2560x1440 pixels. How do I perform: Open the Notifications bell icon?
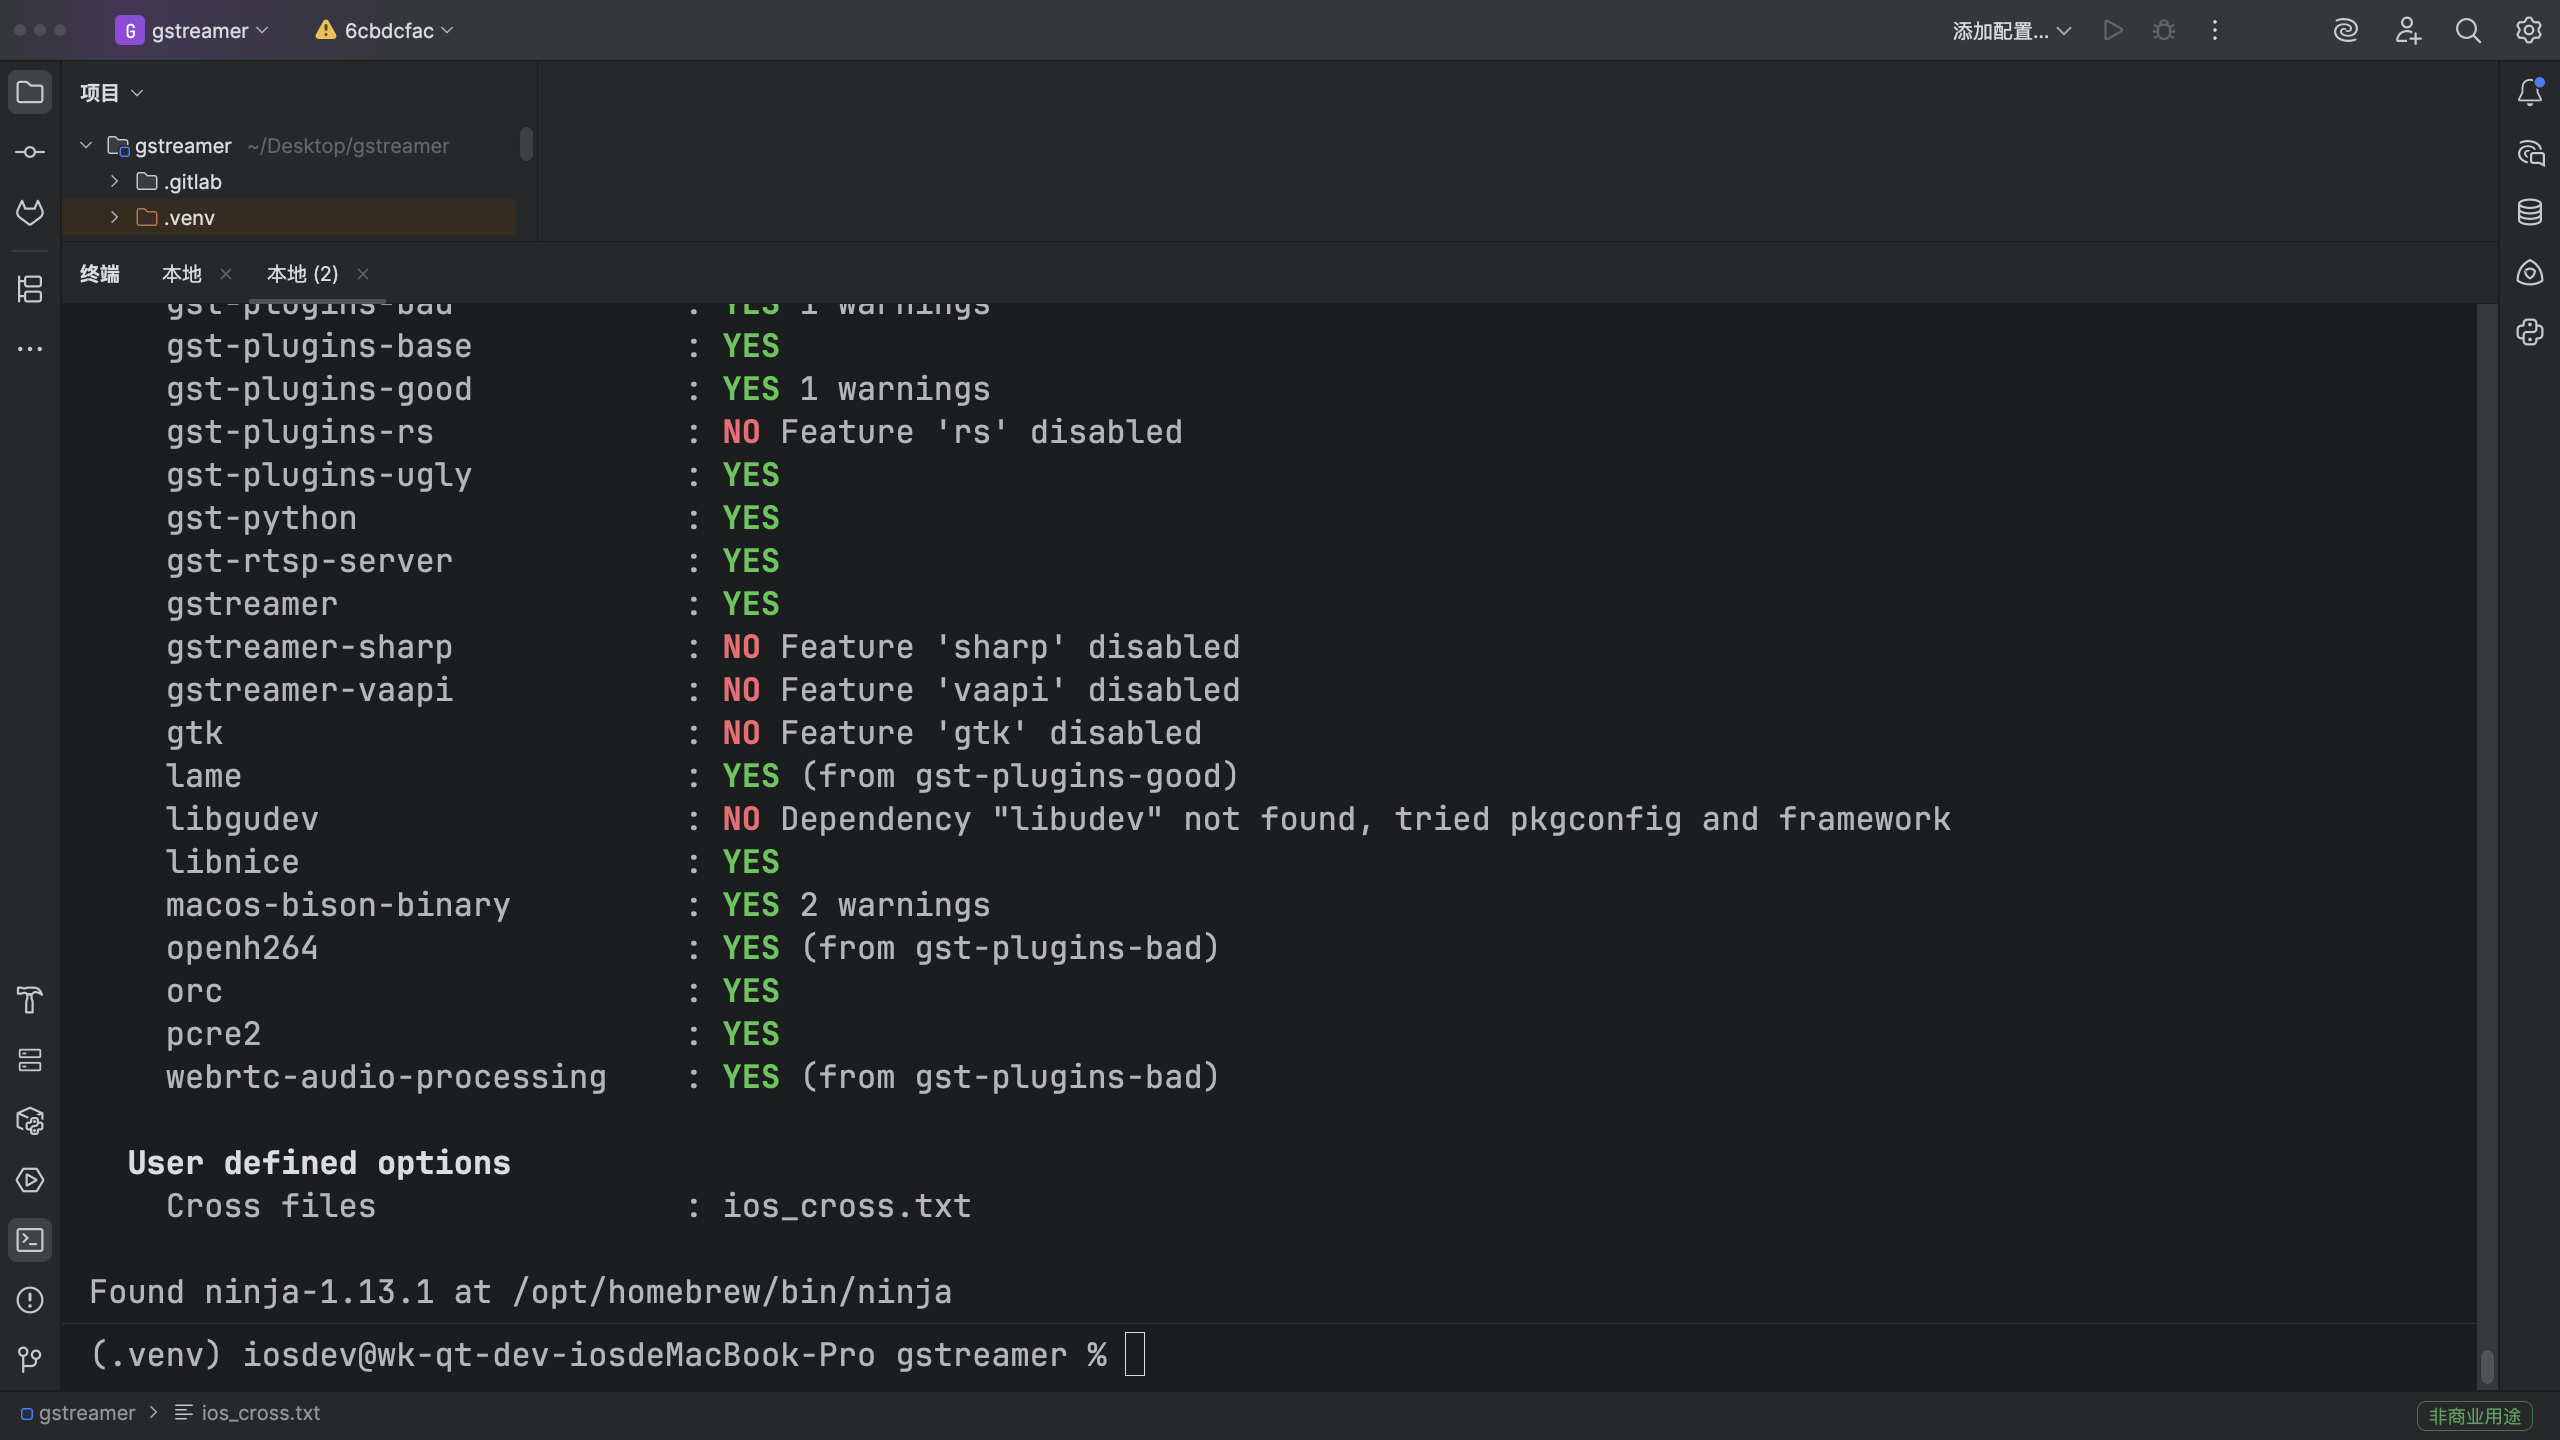(2530, 93)
